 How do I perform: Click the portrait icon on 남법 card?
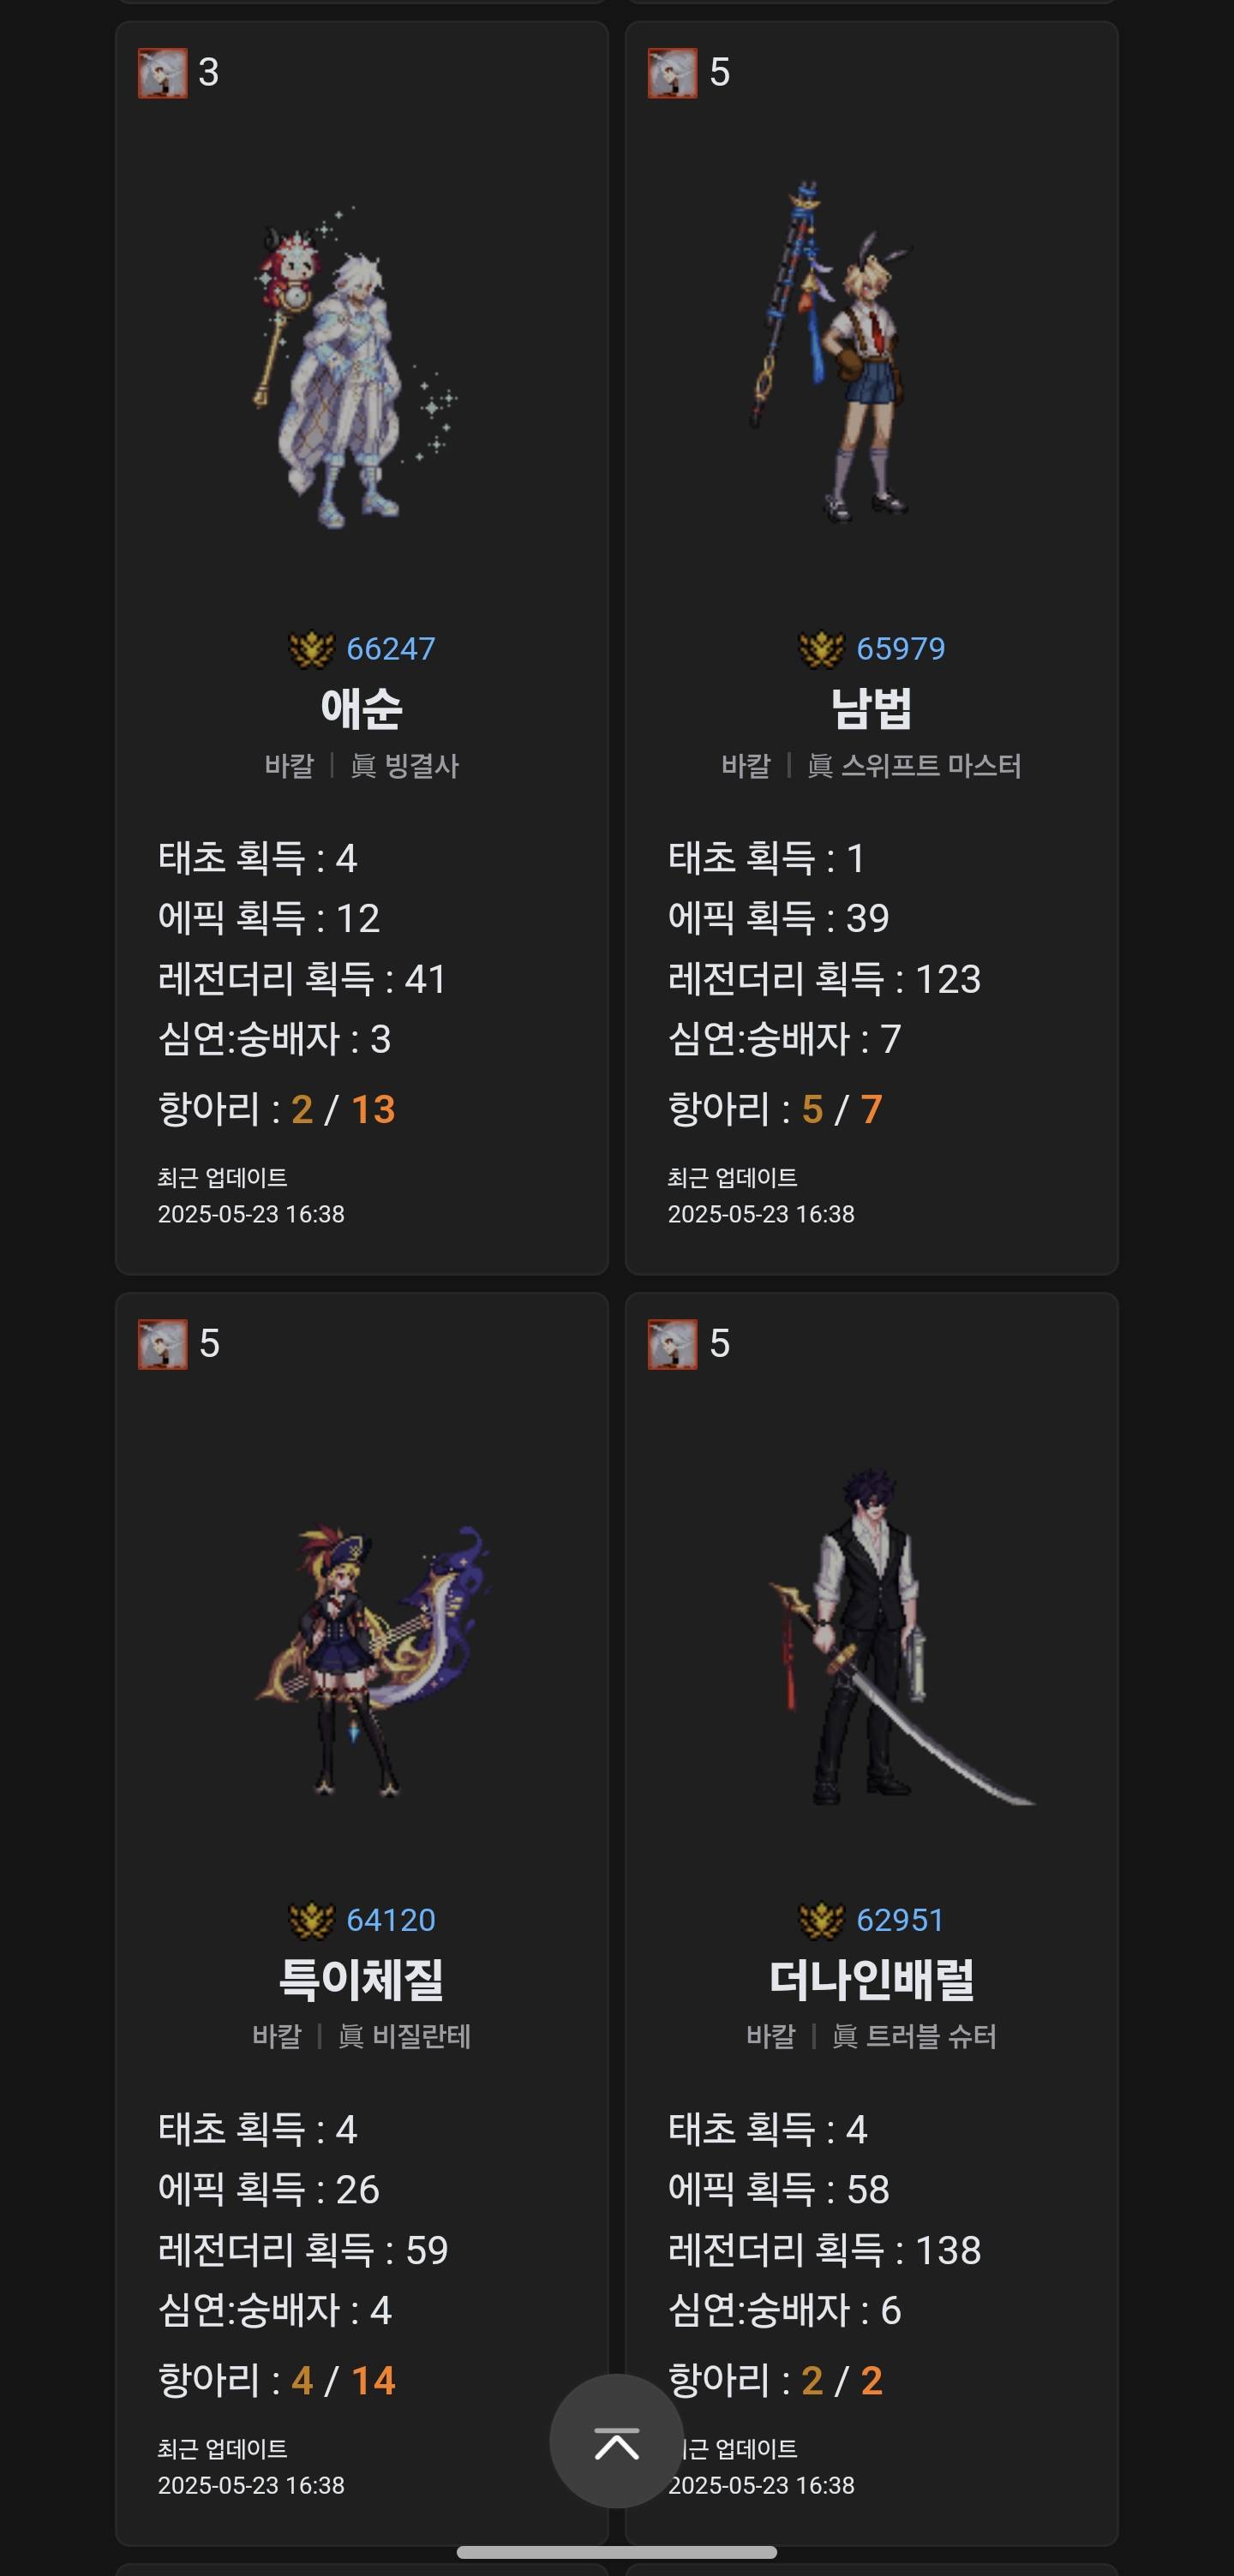click(x=673, y=73)
